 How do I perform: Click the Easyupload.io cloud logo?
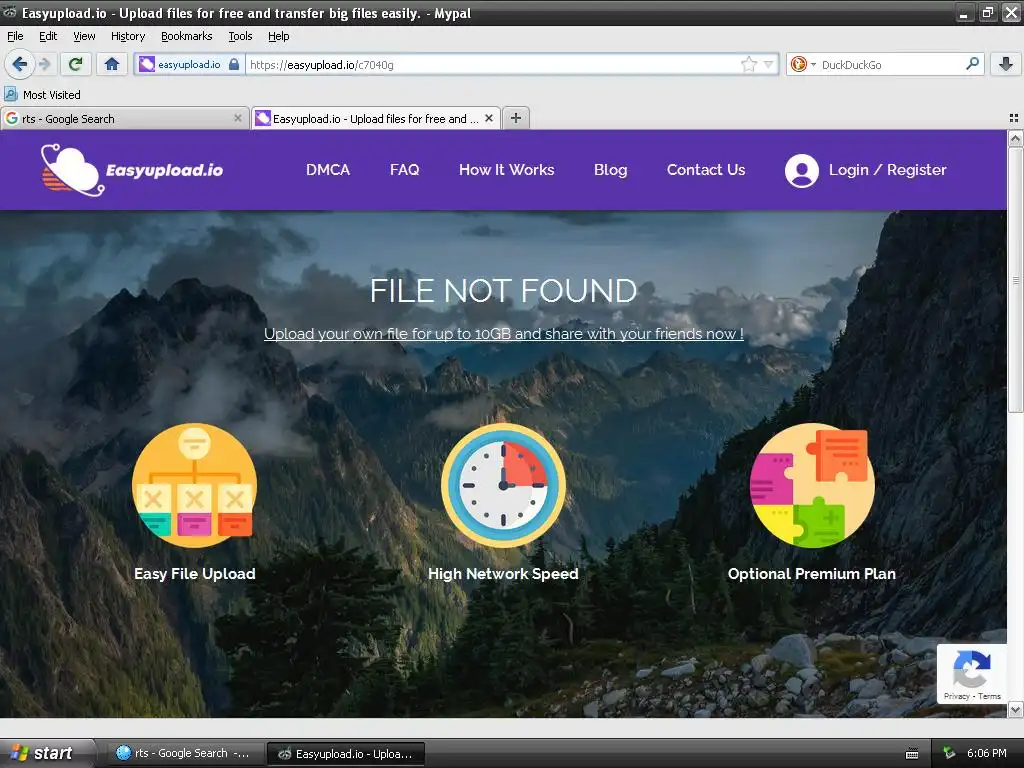click(x=132, y=170)
